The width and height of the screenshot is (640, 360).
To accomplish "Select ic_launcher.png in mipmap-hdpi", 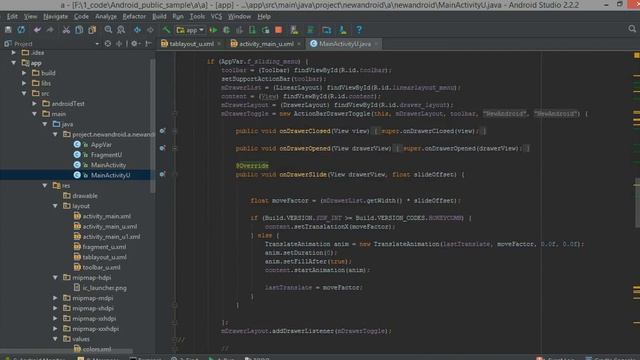I will coord(104,288).
